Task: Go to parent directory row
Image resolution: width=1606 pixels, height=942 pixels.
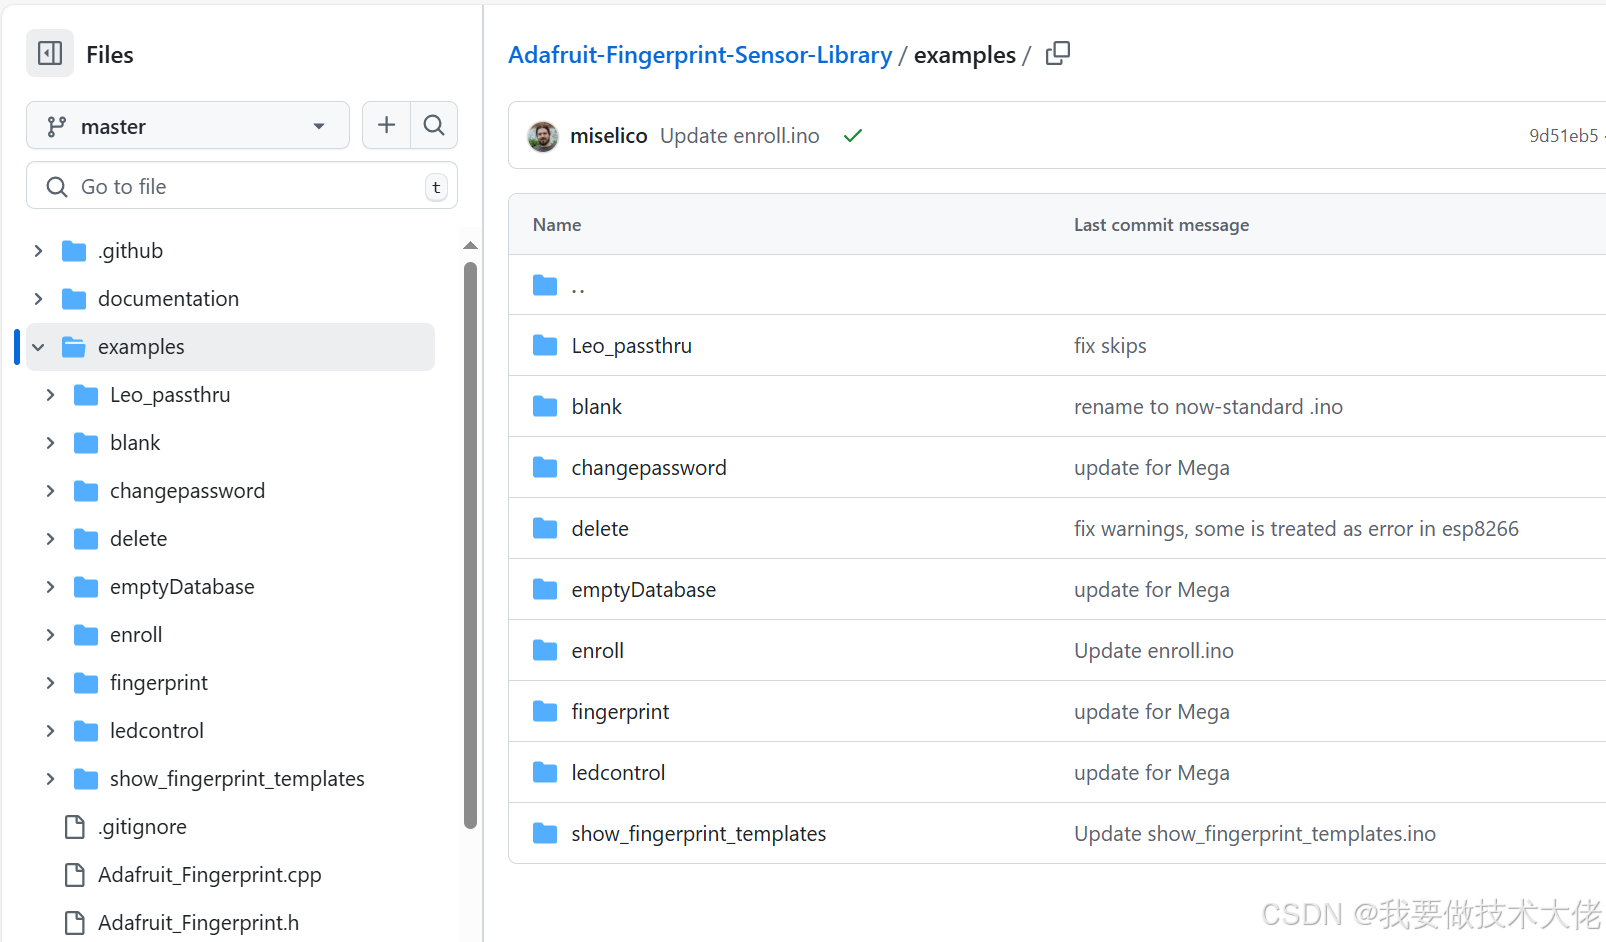Action: [x=1057, y=285]
